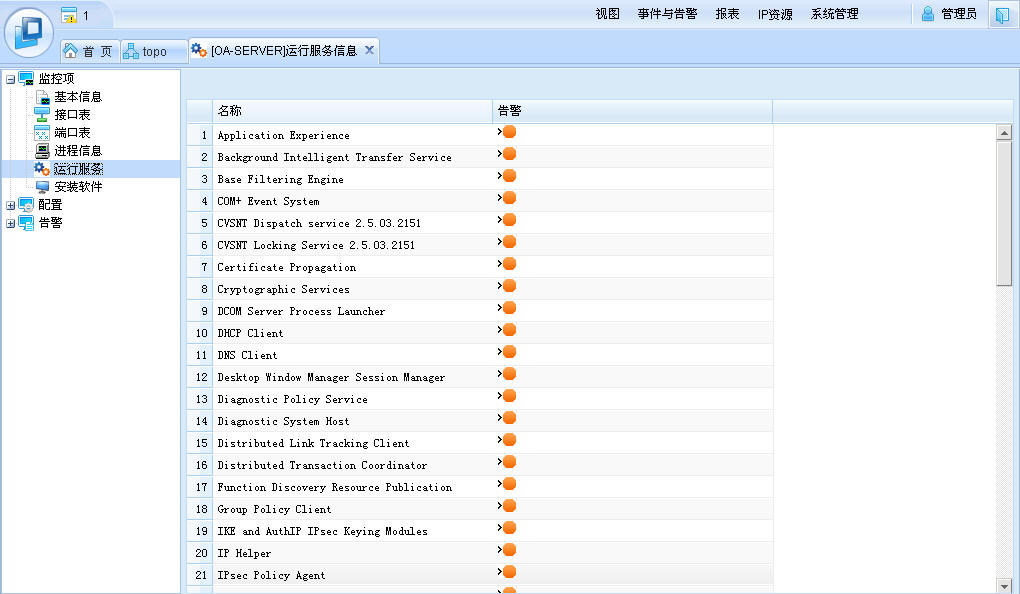The width and height of the screenshot is (1020, 594).
Task: Open the 事件与告警 menu
Action: coord(667,14)
